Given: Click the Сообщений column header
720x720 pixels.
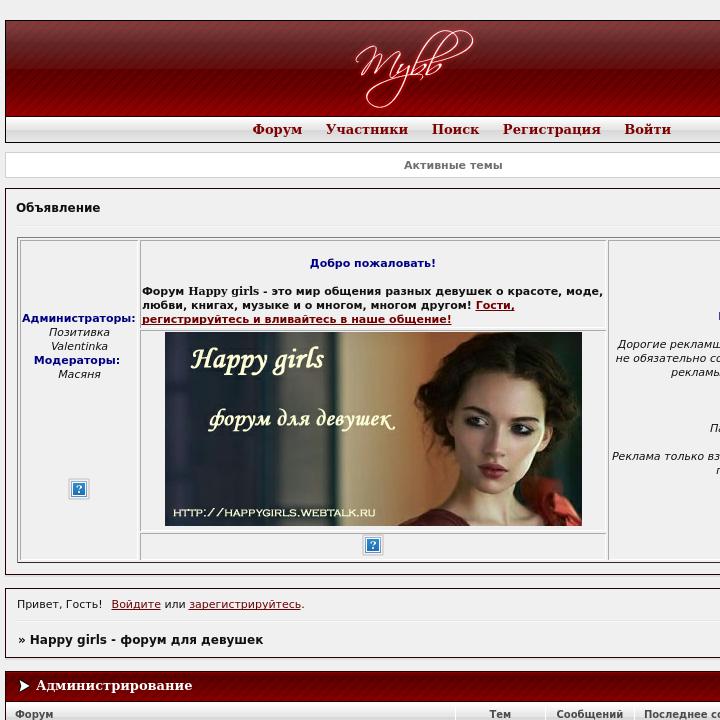Looking at the screenshot, I should click(590, 714).
